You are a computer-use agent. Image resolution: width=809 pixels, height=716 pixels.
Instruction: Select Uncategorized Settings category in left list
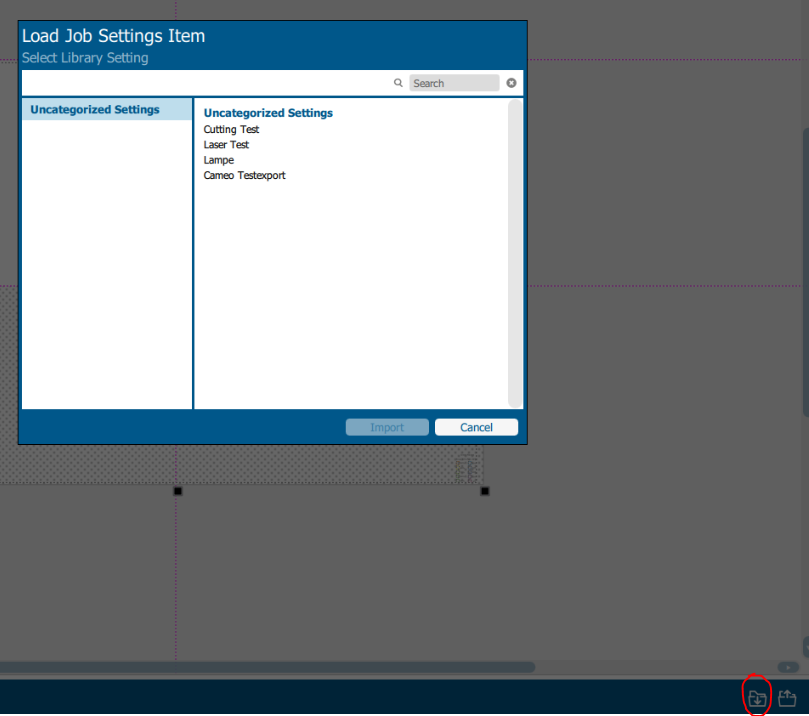pos(107,109)
